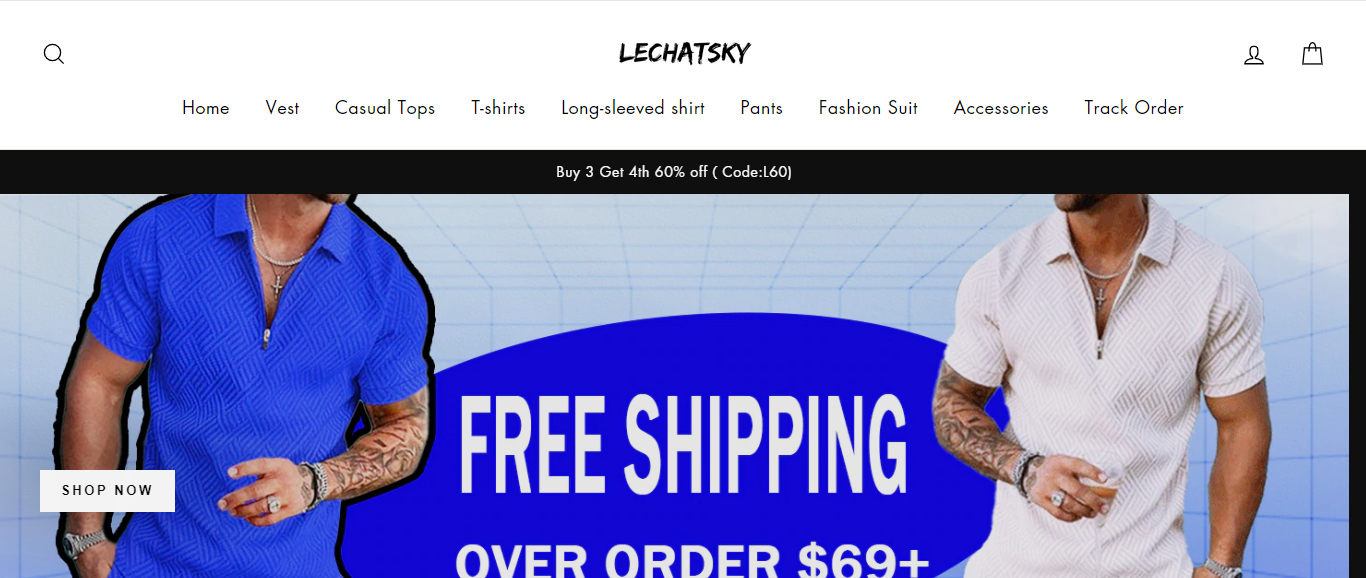Open the Long-sleeved shirt category
The image size is (1366, 578).
click(633, 108)
